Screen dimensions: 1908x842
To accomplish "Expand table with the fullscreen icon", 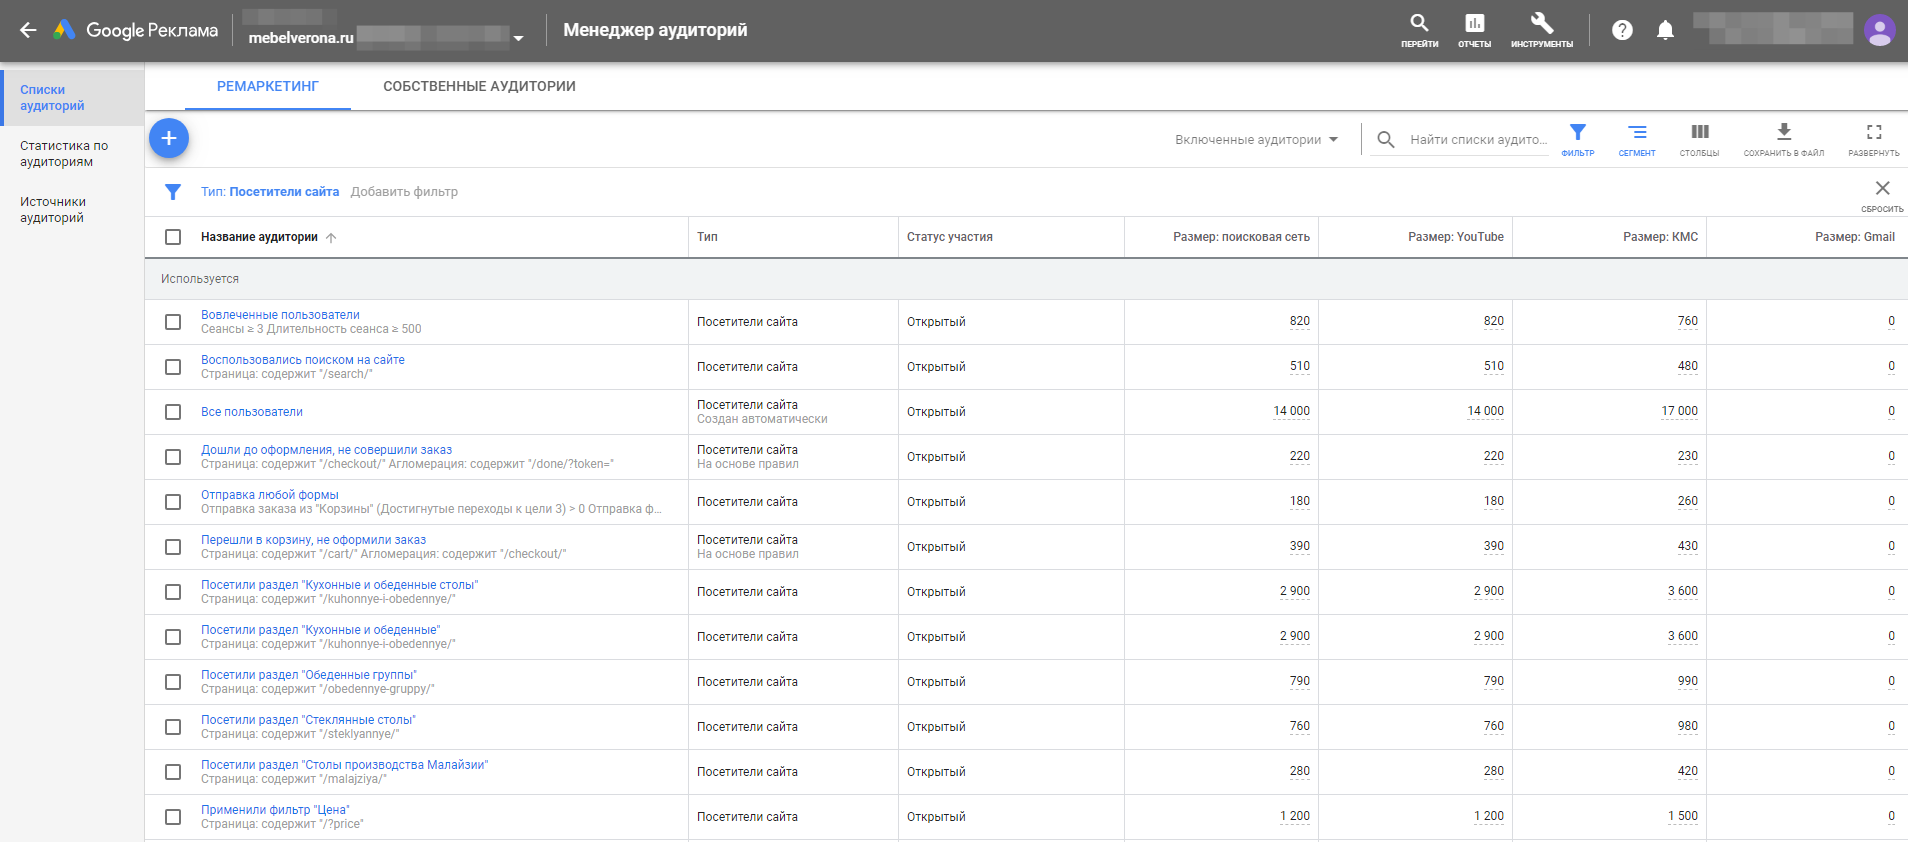I will [x=1873, y=138].
